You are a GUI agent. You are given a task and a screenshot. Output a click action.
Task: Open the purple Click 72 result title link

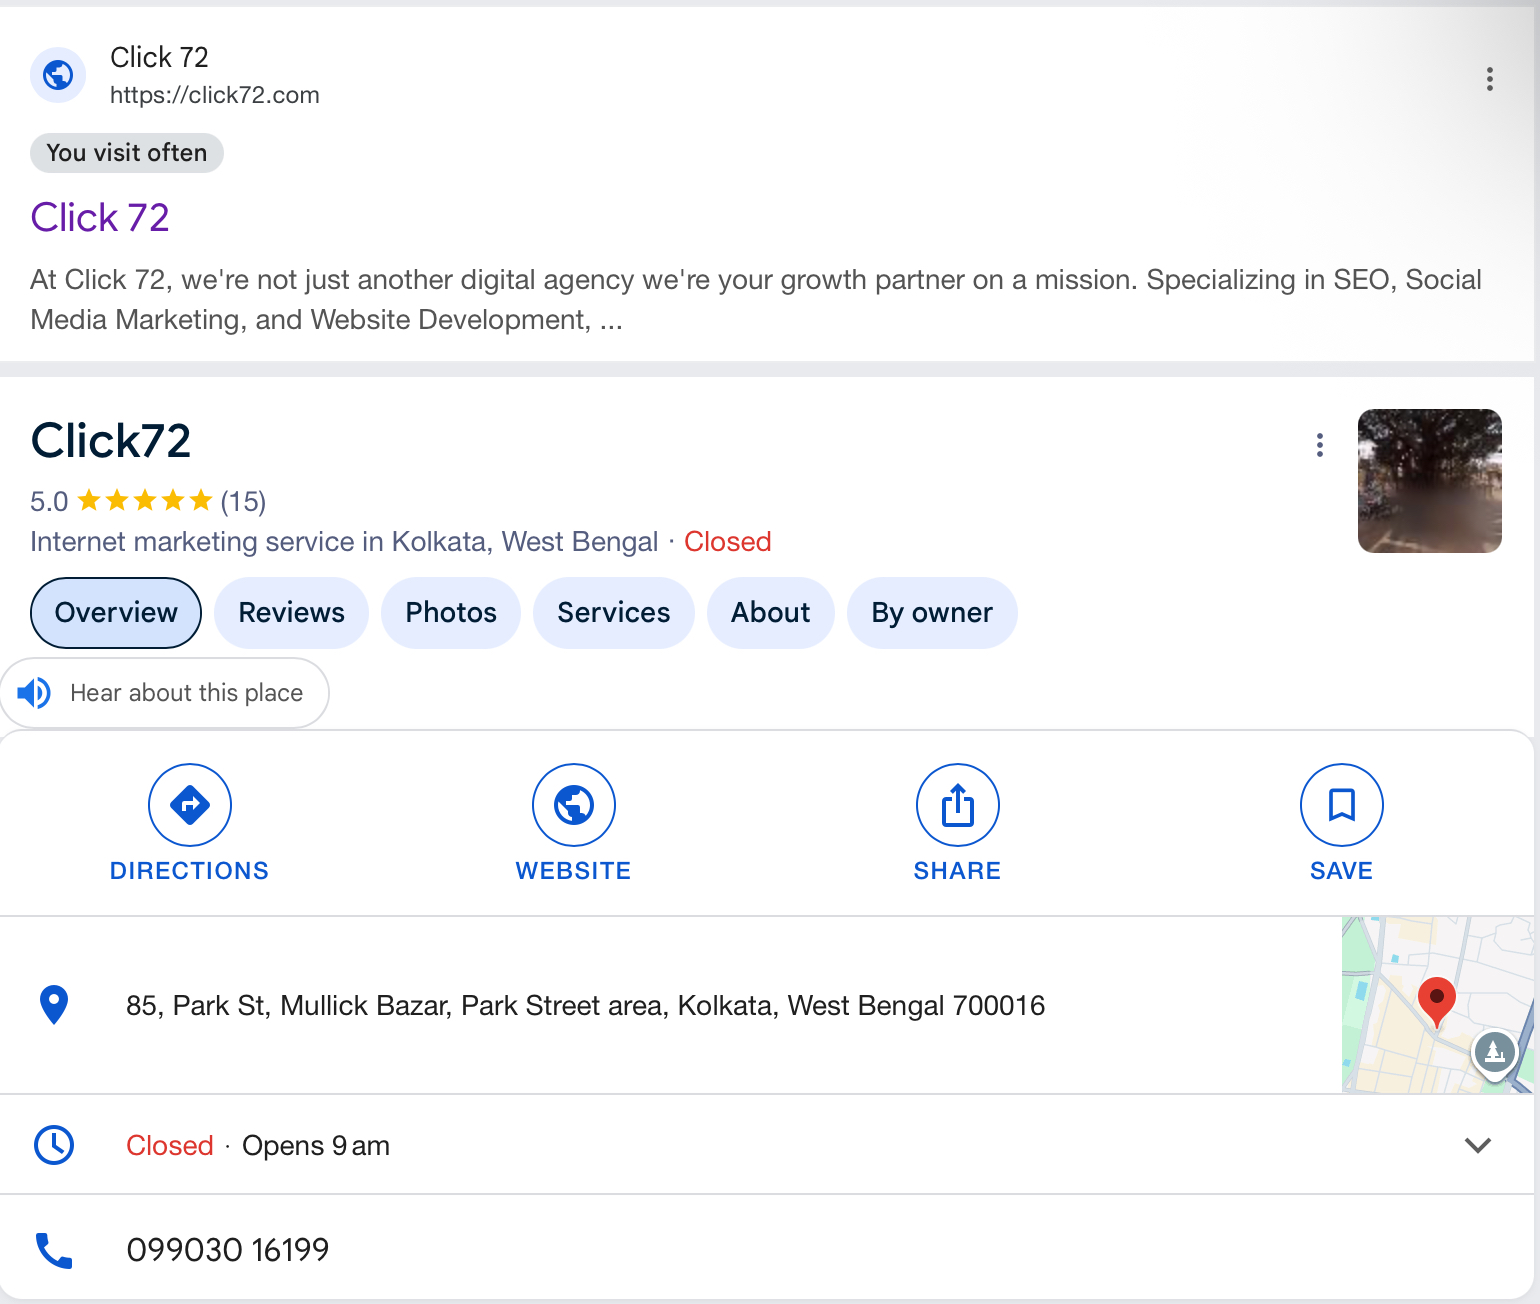[x=100, y=217]
